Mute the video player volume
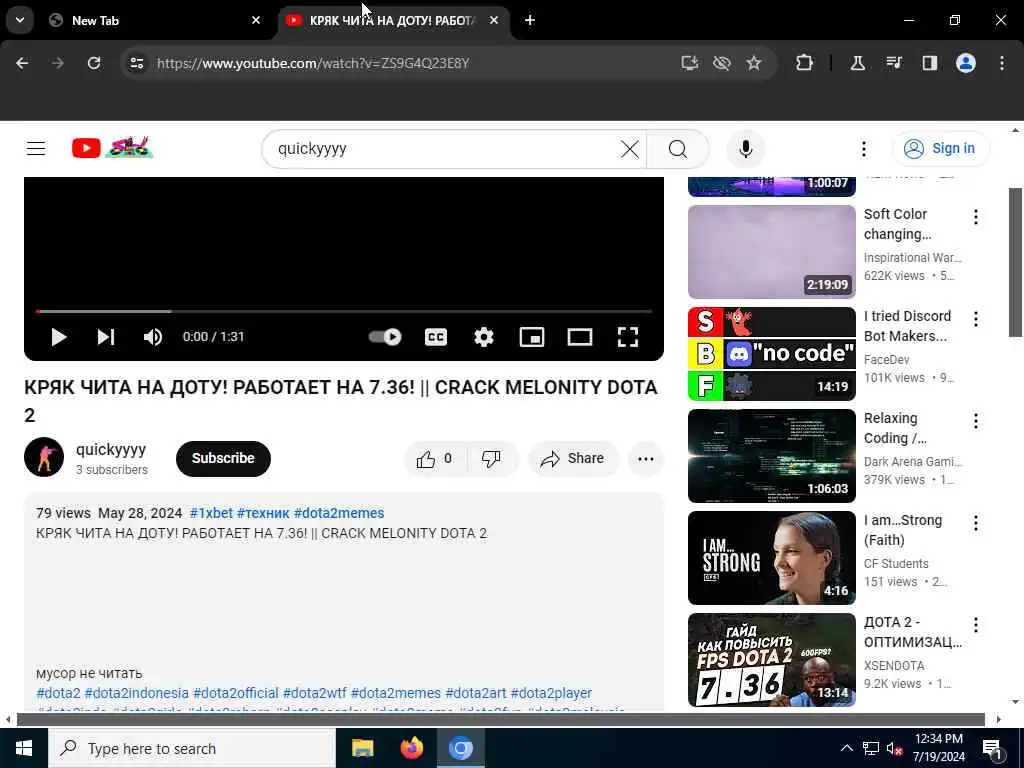1024x768 pixels. pos(153,337)
